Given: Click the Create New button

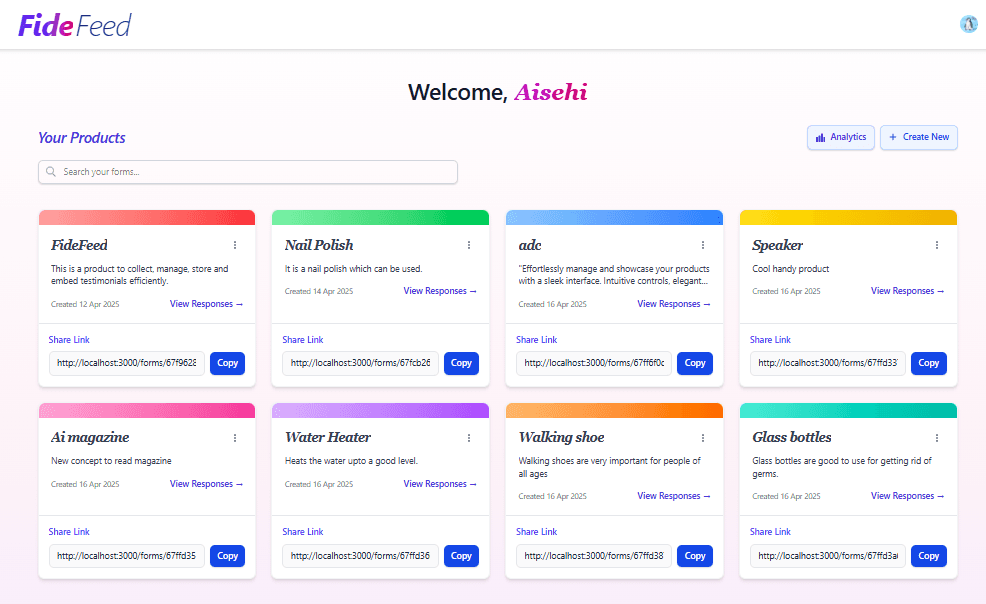Looking at the screenshot, I should (x=918, y=137).
